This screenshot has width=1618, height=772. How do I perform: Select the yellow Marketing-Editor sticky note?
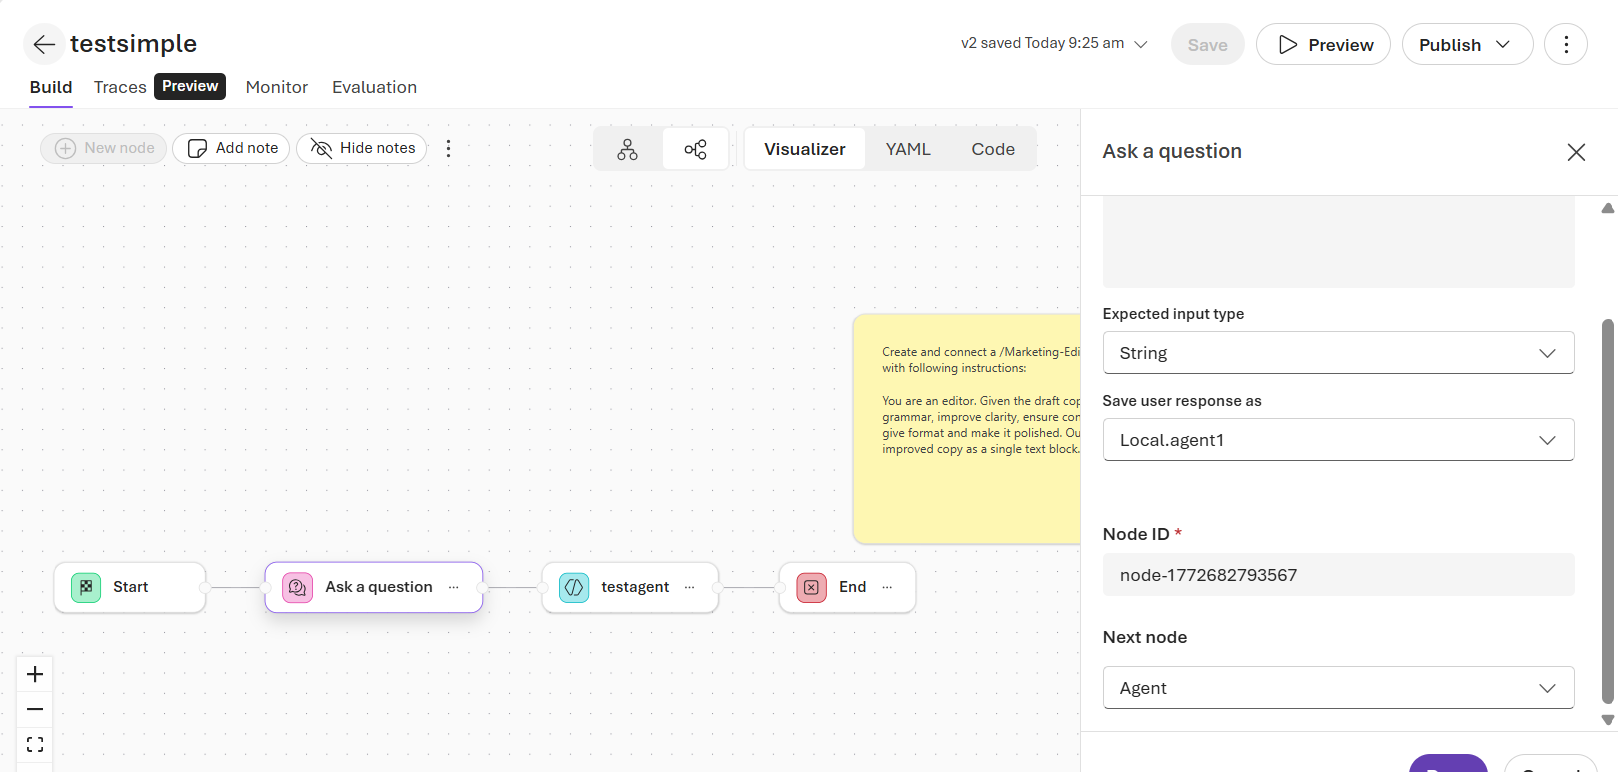coord(967,429)
